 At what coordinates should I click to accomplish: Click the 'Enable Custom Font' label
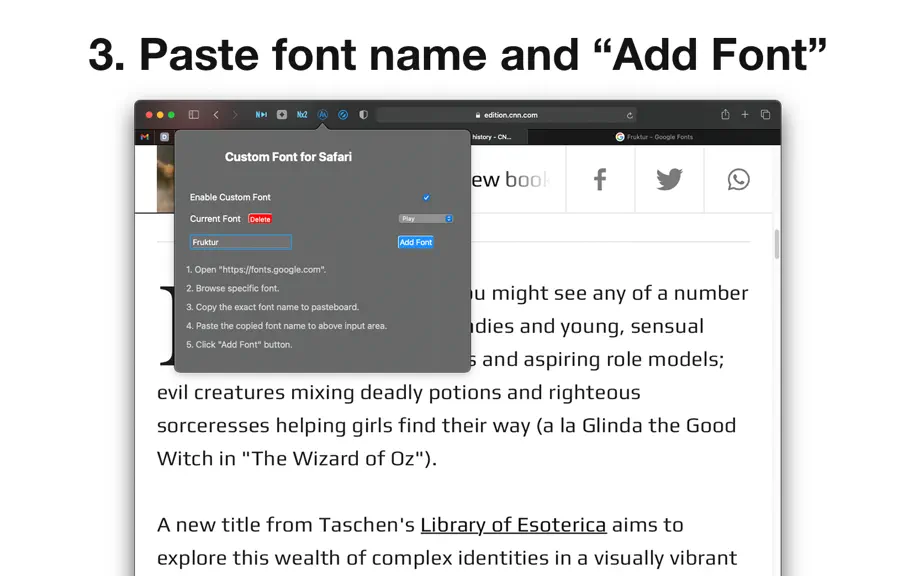230,197
